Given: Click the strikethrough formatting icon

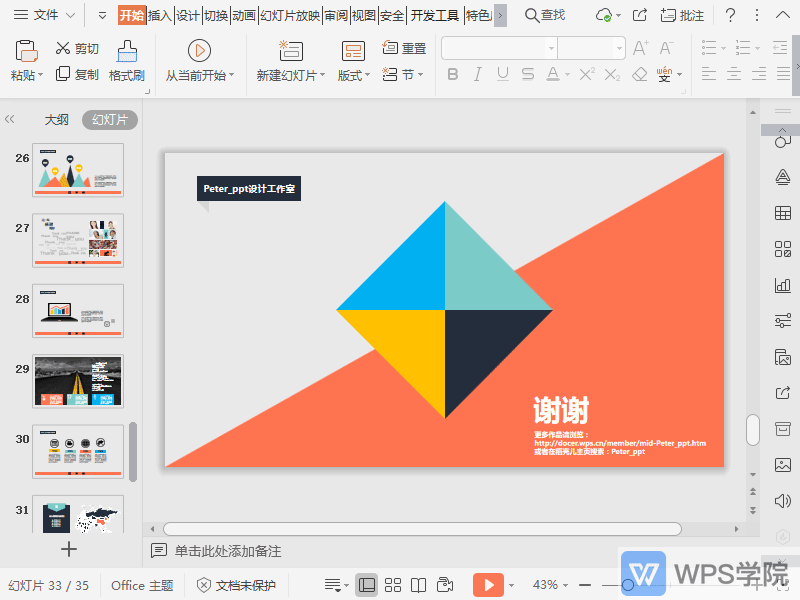Looking at the screenshot, I should [527, 75].
